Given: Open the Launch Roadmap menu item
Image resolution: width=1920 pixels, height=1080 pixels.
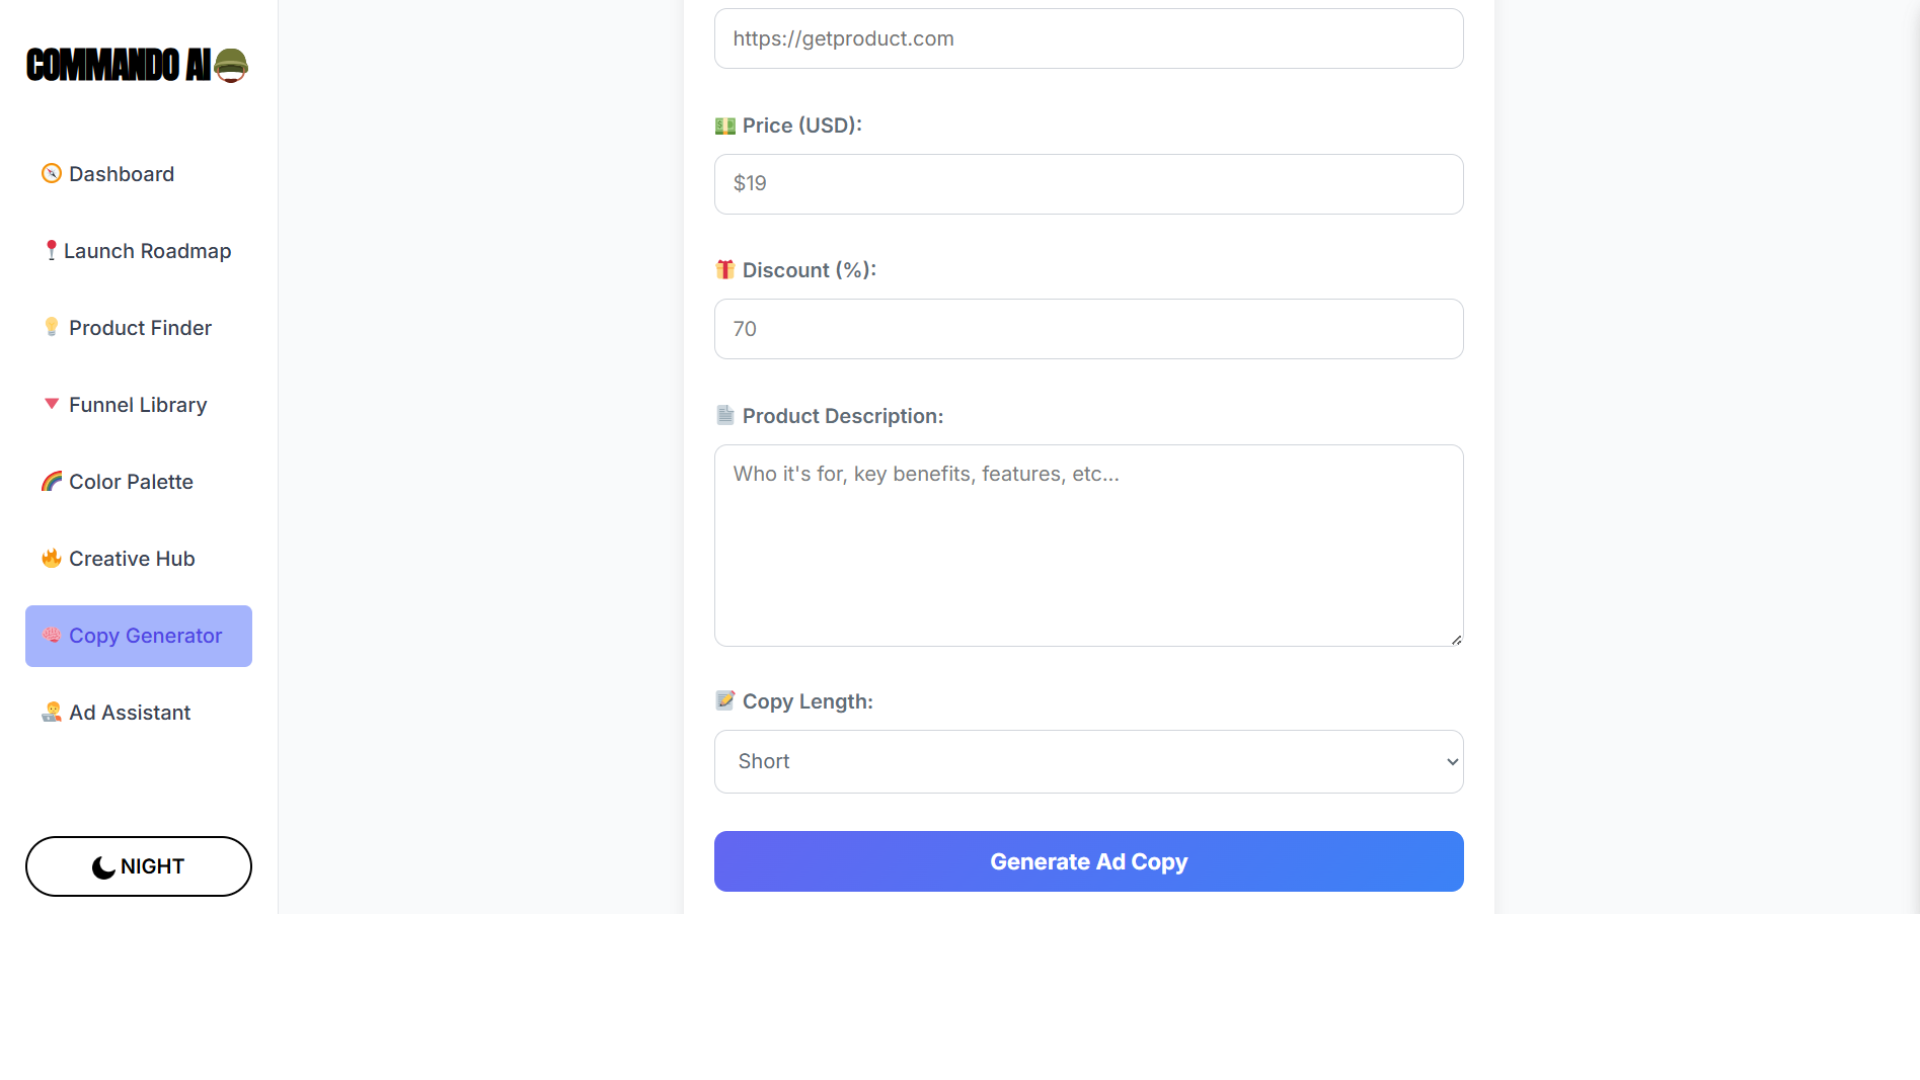Looking at the screenshot, I should tap(147, 251).
